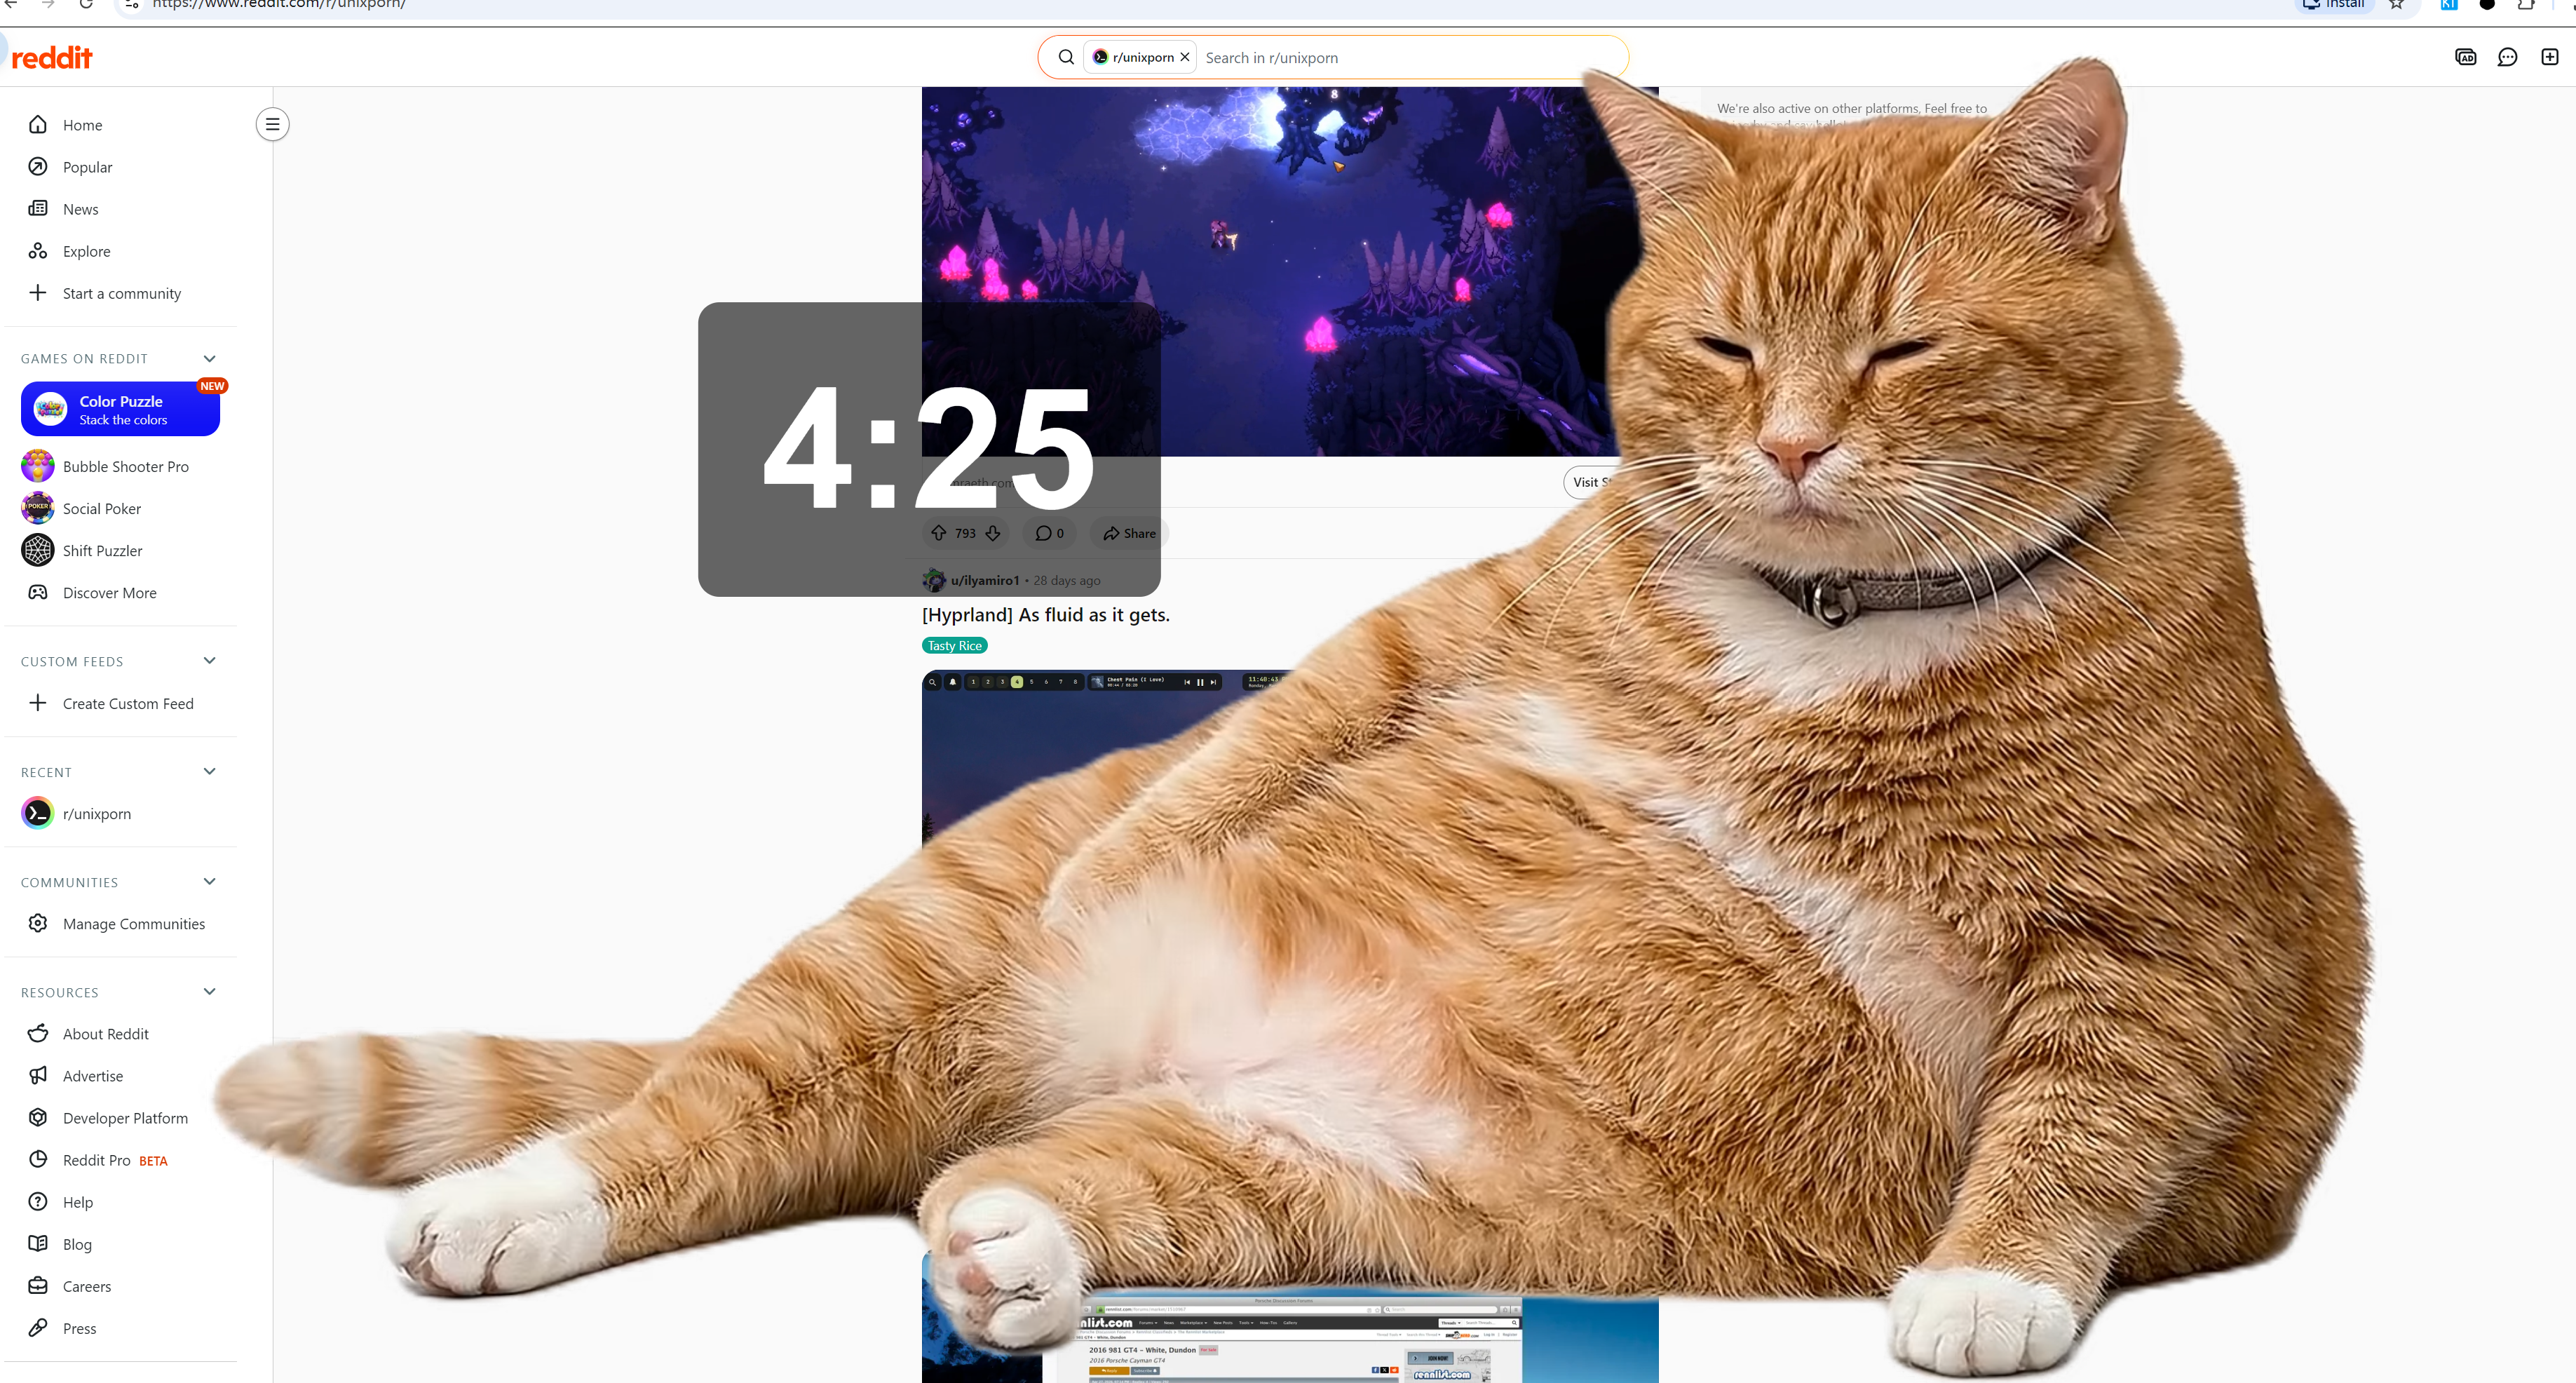Image resolution: width=2576 pixels, height=1383 pixels.
Task: Open Explore in the sidebar
Action: [86, 251]
